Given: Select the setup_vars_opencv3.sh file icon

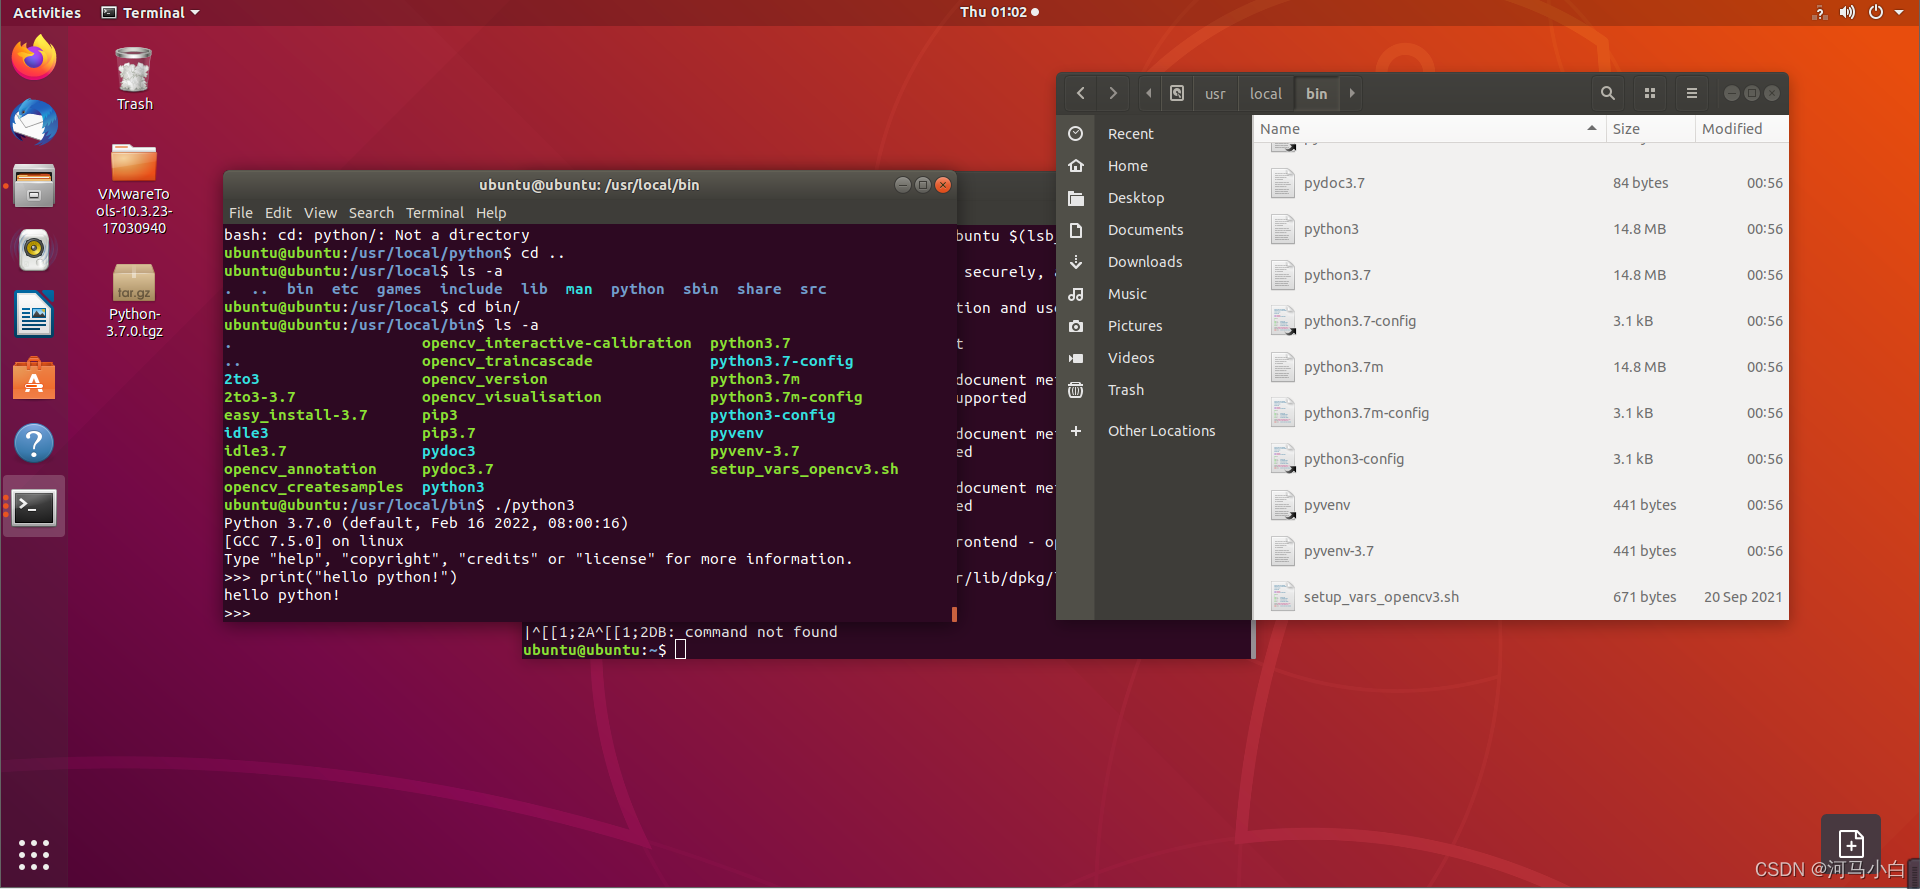Looking at the screenshot, I should pos(1283,597).
